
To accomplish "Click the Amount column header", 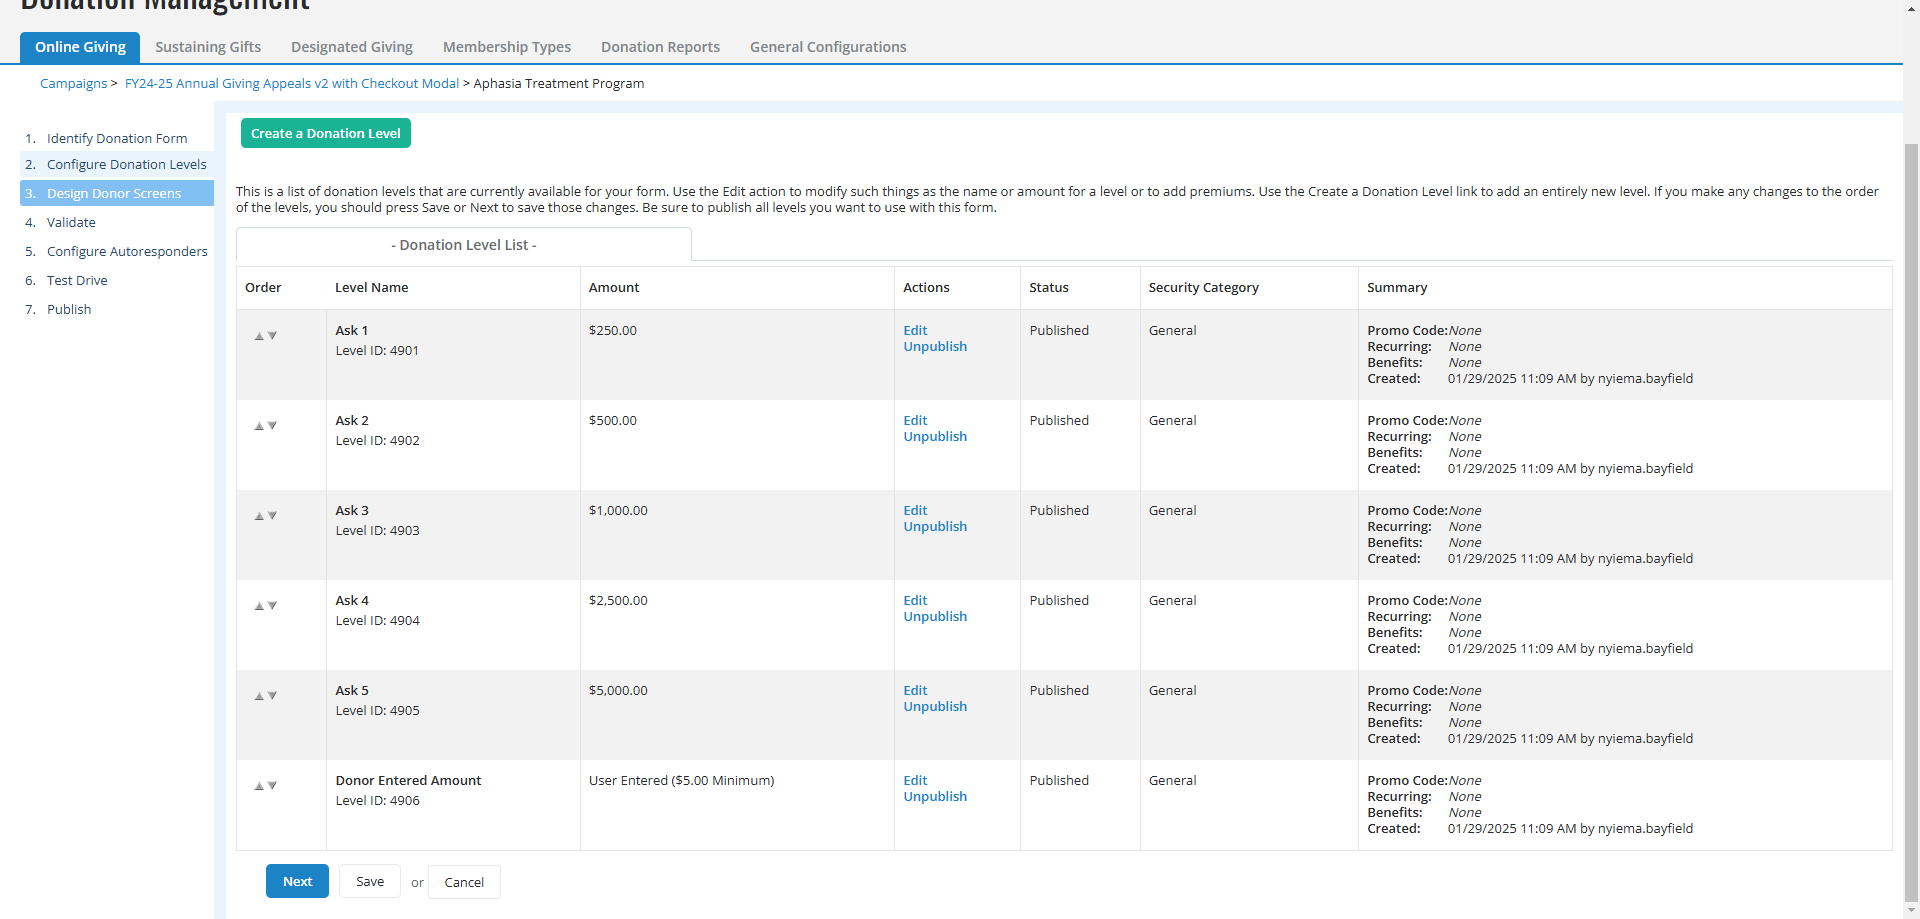I will tap(613, 287).
